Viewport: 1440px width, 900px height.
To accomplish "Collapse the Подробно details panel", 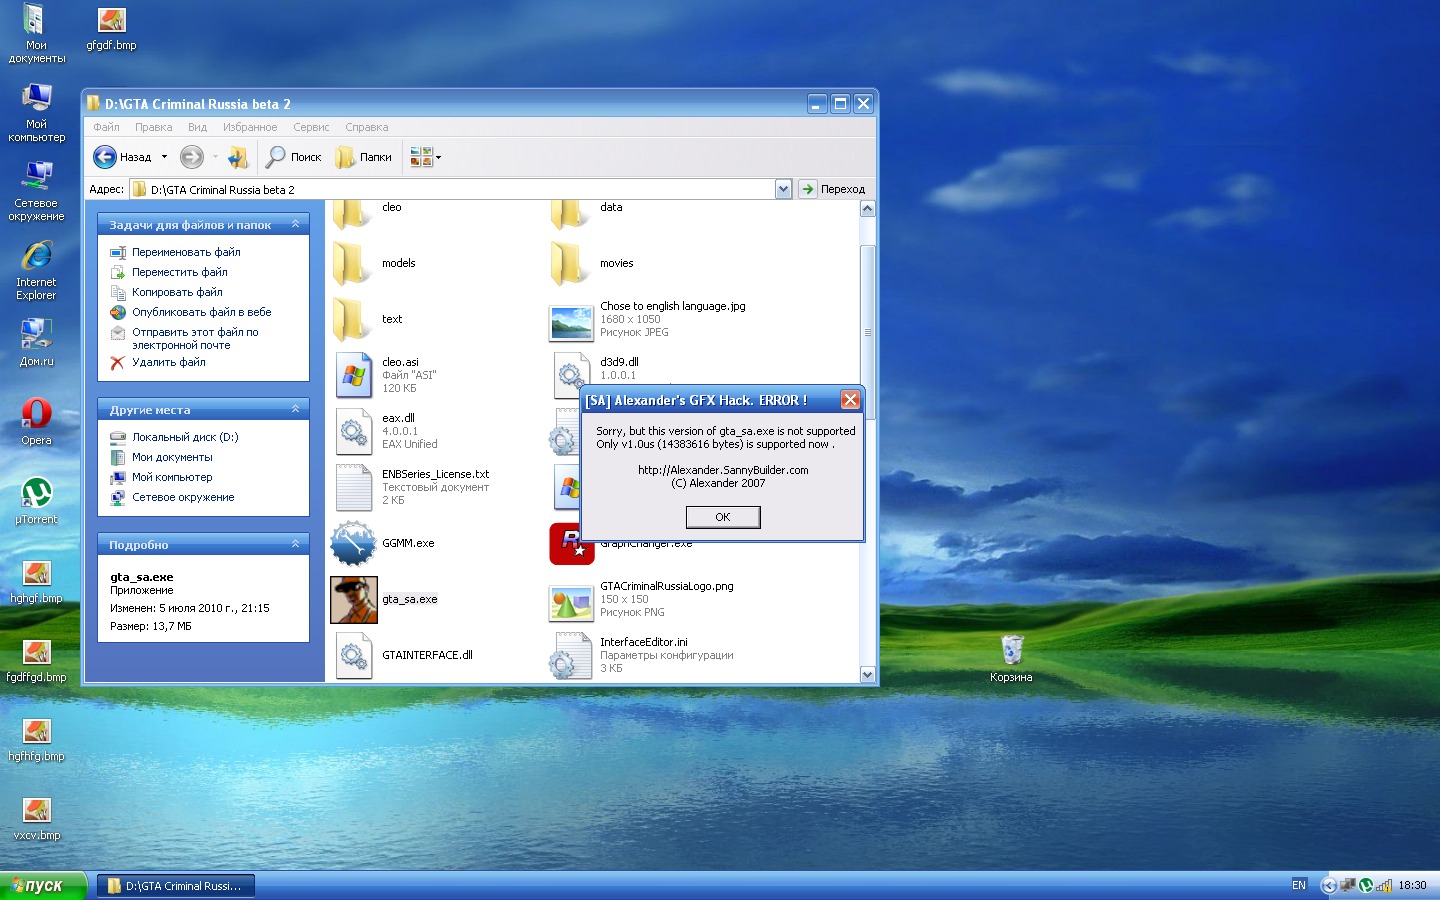I will tap(295, 544).
